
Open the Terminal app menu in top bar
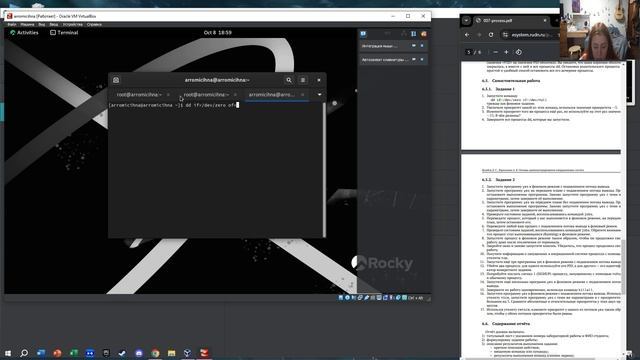[64, 33]
